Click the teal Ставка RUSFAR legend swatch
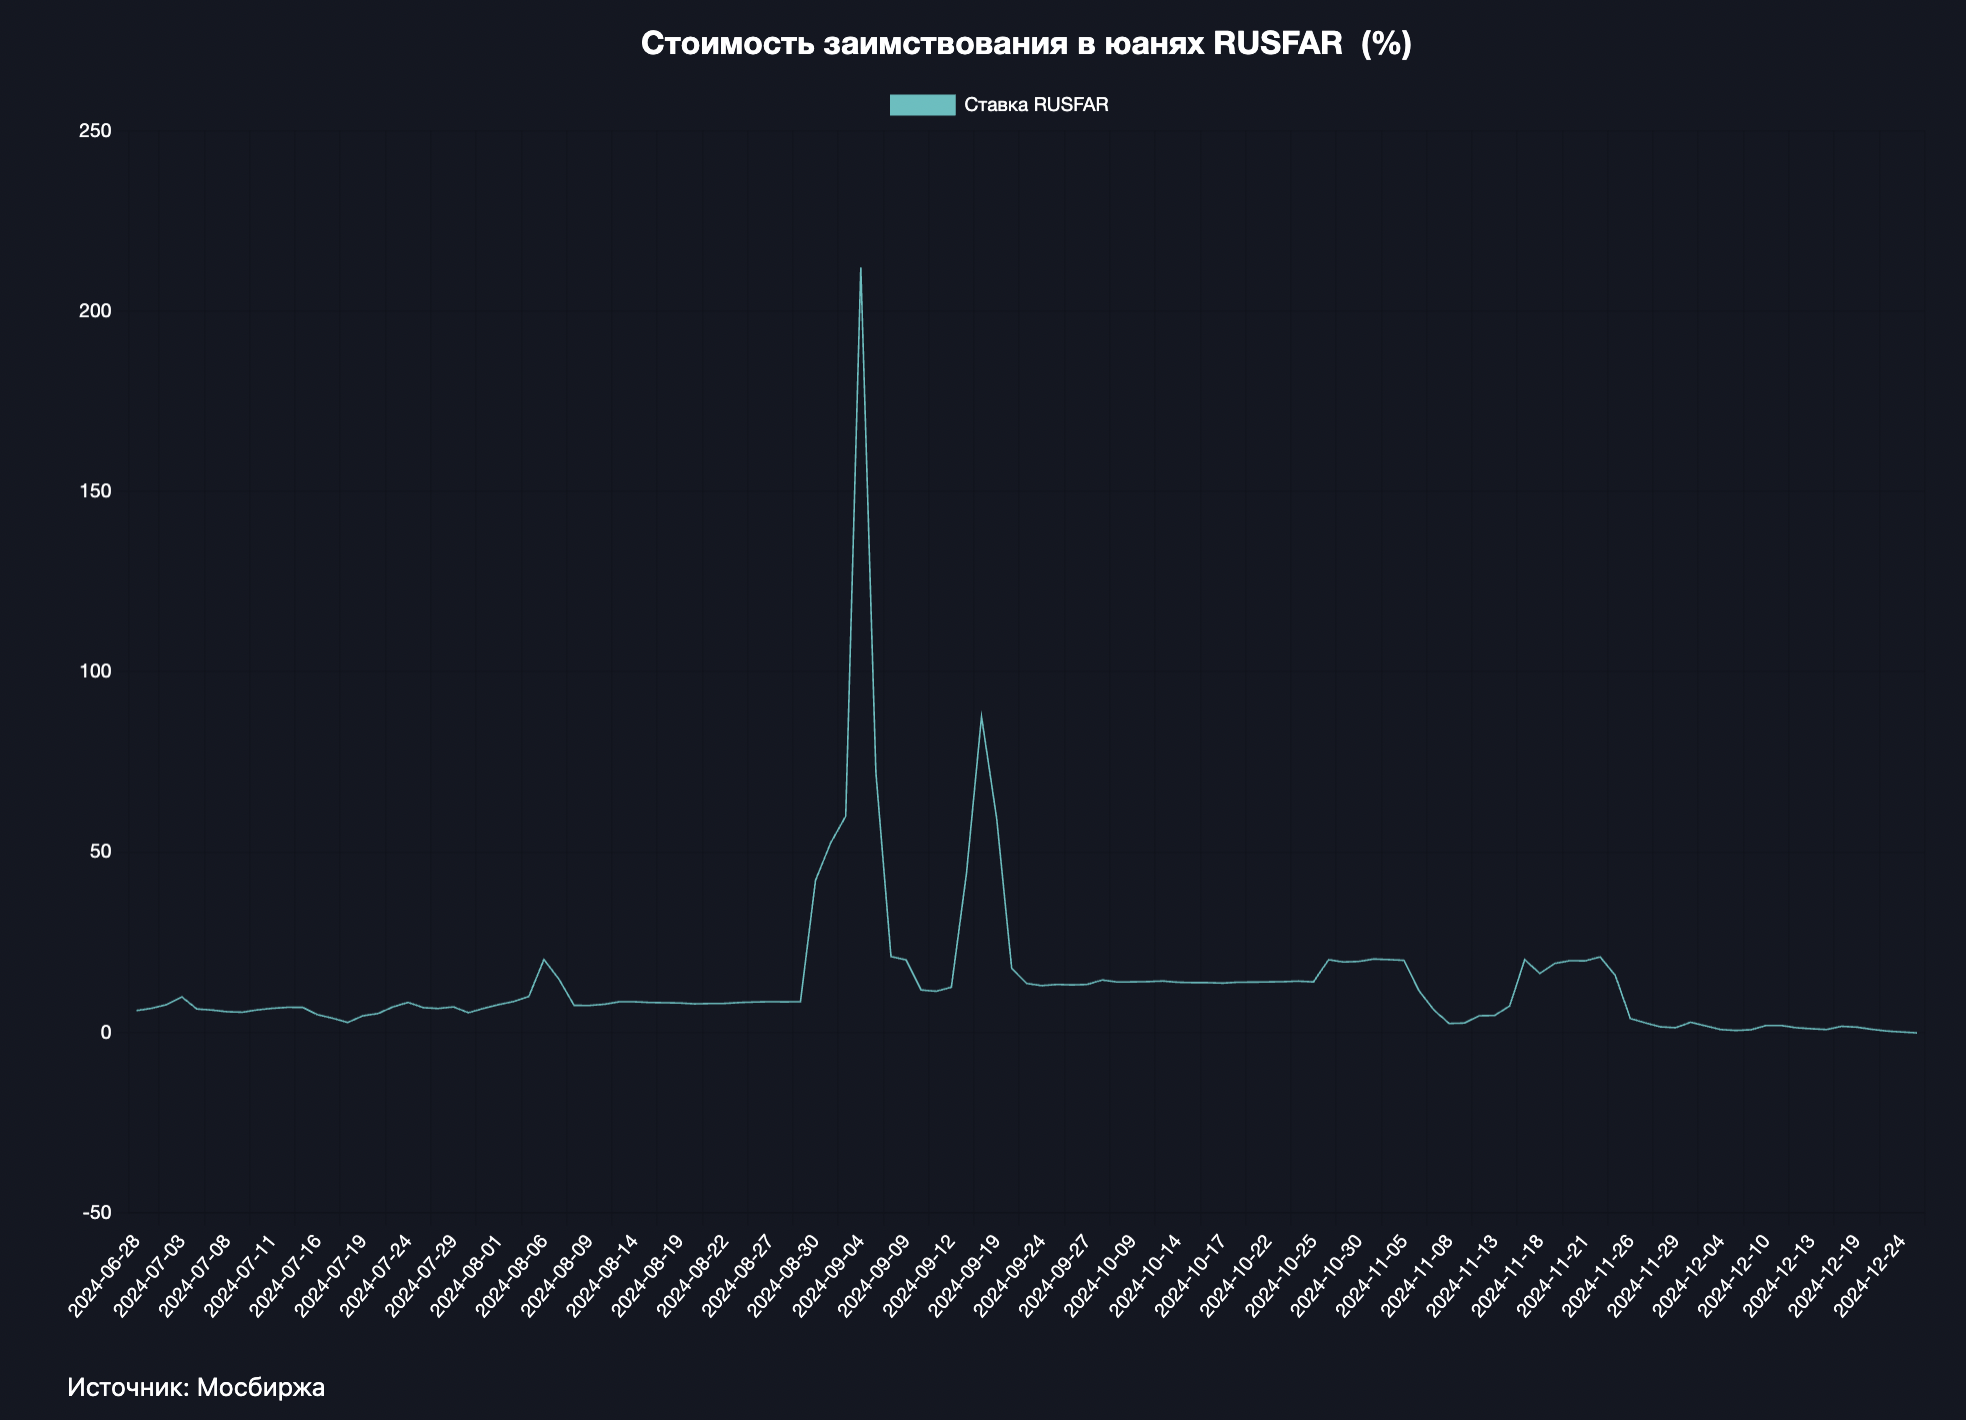The height and width of the screenshot is (1420, 1966). point(922,105)
